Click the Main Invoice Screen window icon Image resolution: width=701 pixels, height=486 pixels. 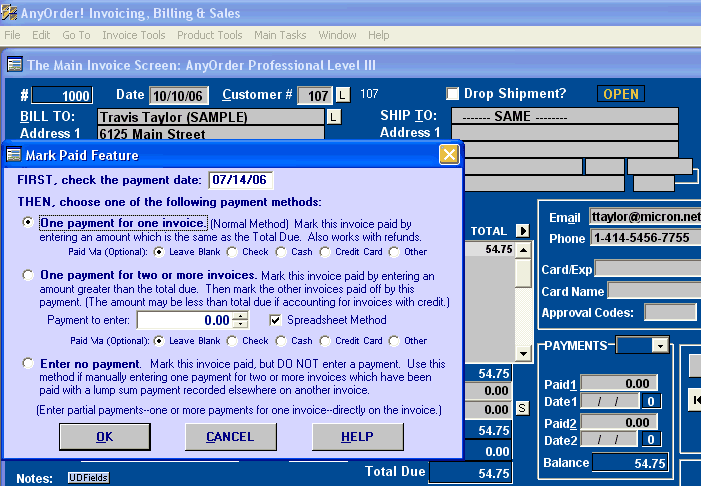click(x=14, y=65)
